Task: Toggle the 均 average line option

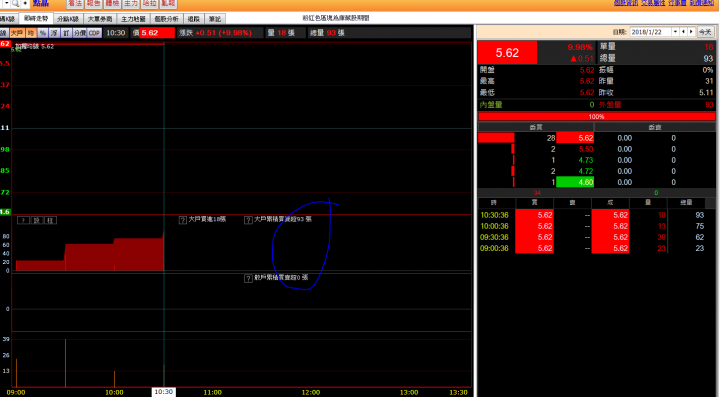Action: [x=31, y=33]
